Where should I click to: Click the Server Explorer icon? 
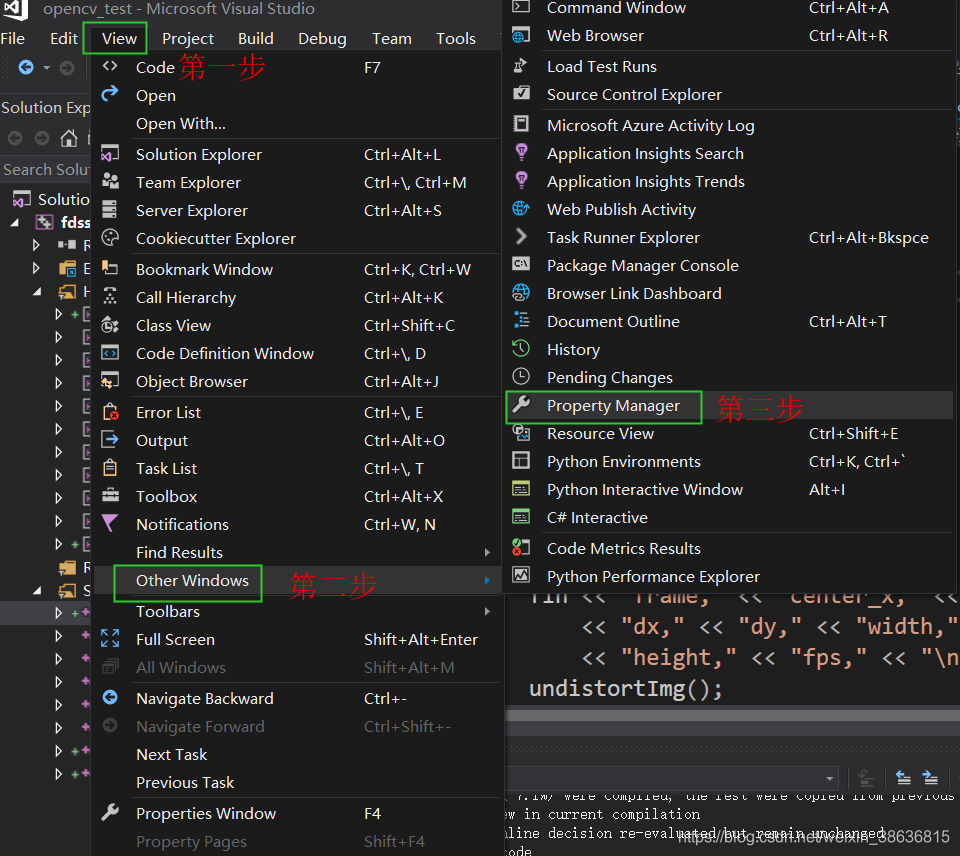click(110, 209)
